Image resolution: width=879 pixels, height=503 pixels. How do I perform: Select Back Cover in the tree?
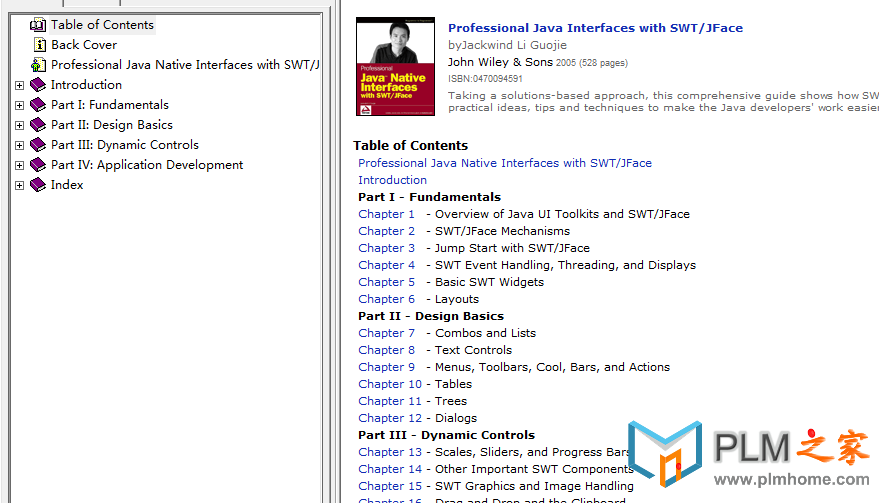coord(84,45)
